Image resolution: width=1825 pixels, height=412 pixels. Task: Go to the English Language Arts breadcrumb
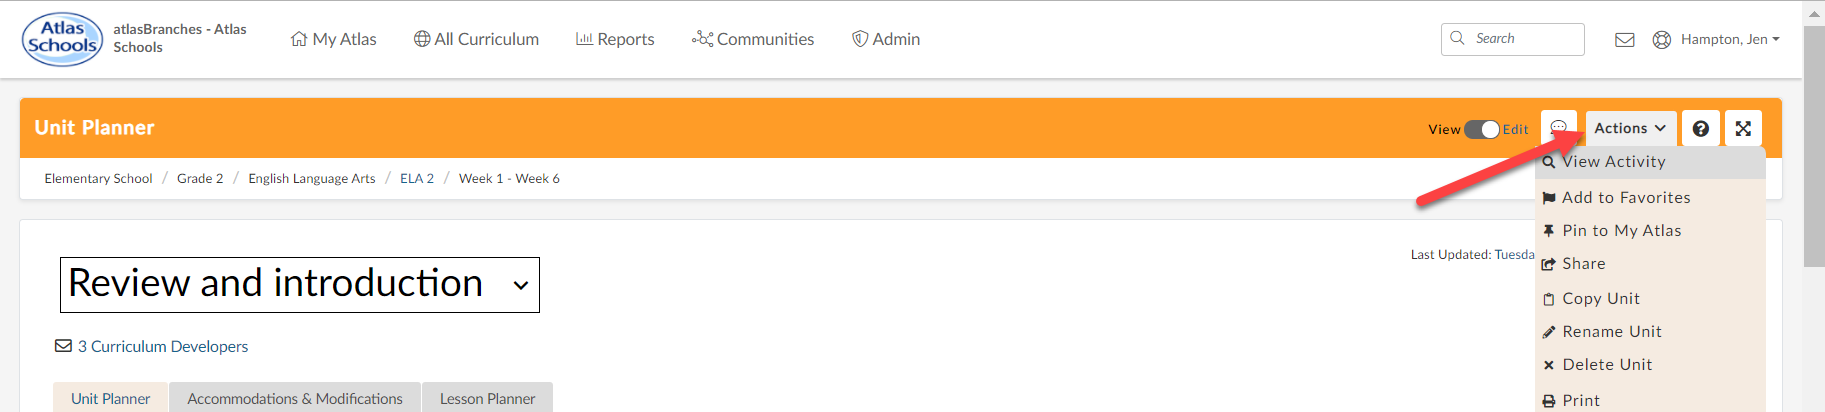pyautogui.click(x=311, y=178)
